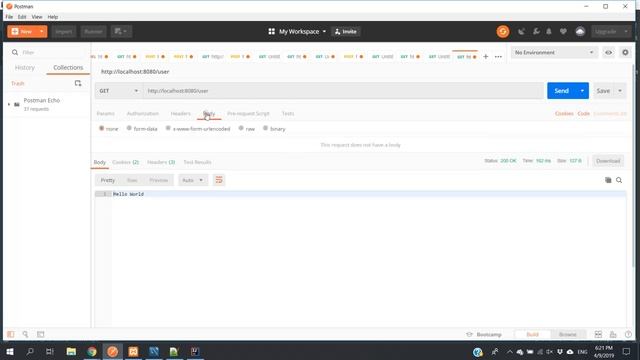This screenshot has width=640, height=360.
Task: Select the none body type radio
Action: [x=101, y=128]
